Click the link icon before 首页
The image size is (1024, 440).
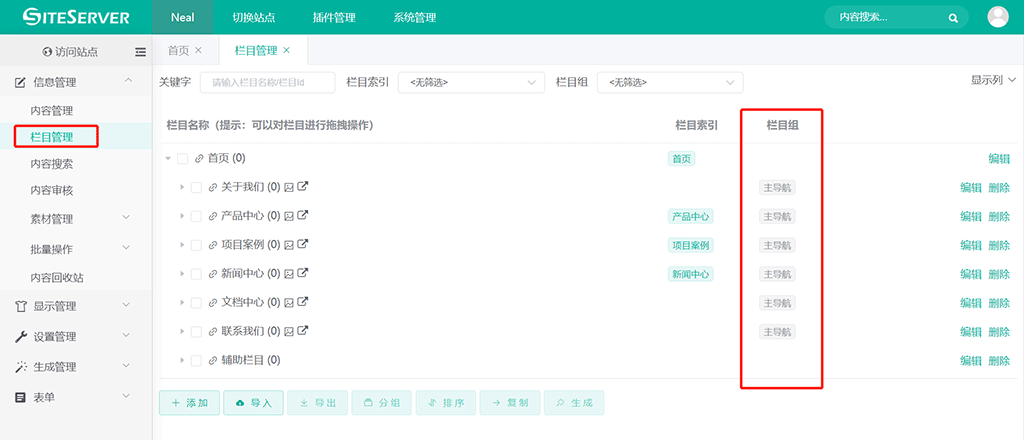199,159
